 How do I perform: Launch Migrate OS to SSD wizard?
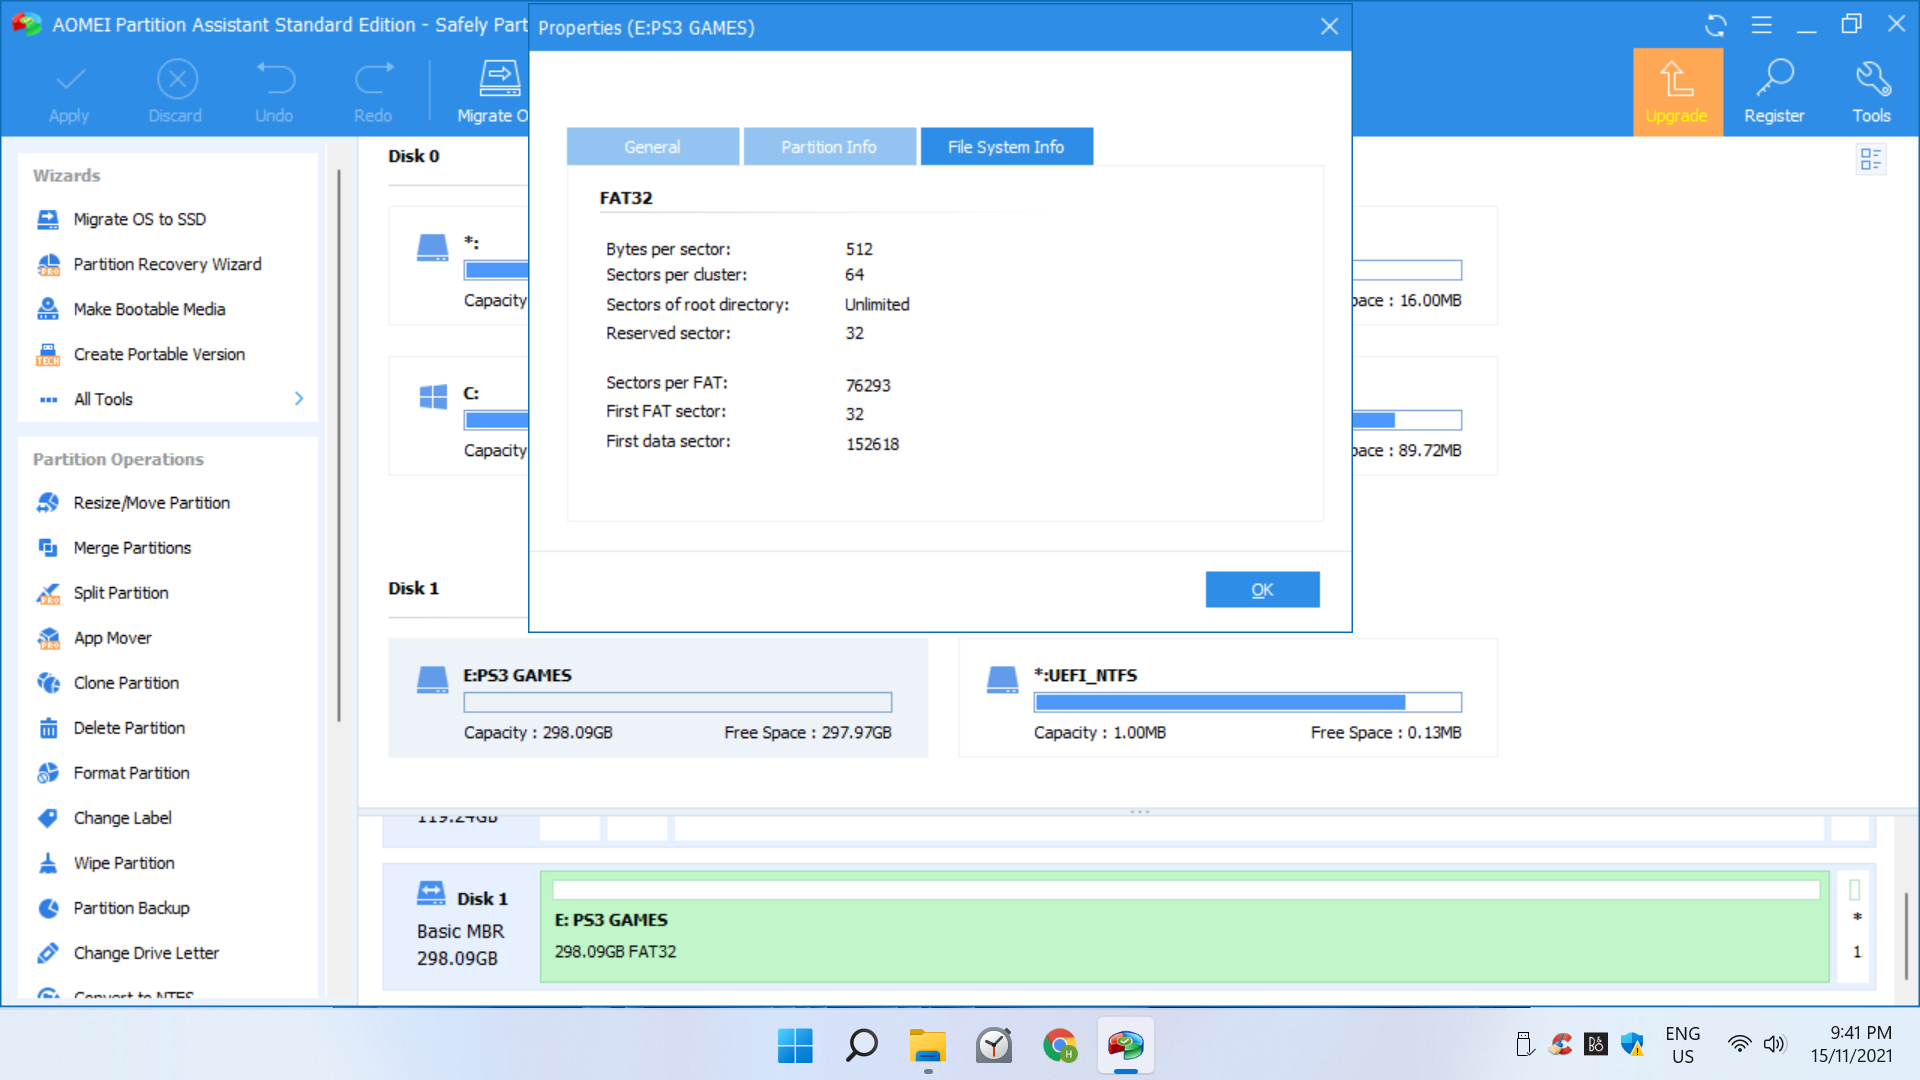139,219
